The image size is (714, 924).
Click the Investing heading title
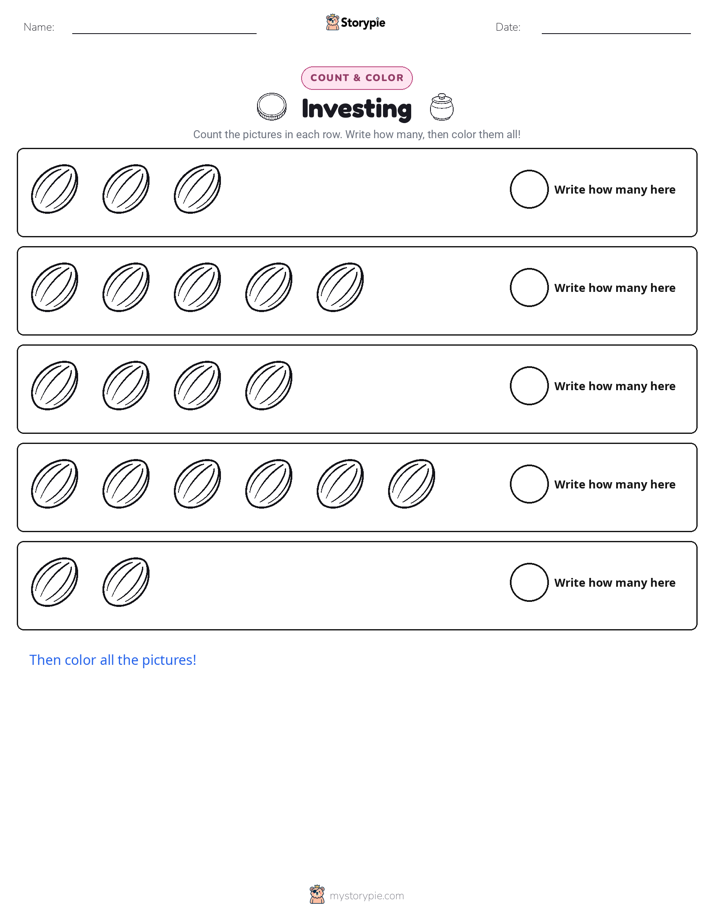tap(356, 108)
